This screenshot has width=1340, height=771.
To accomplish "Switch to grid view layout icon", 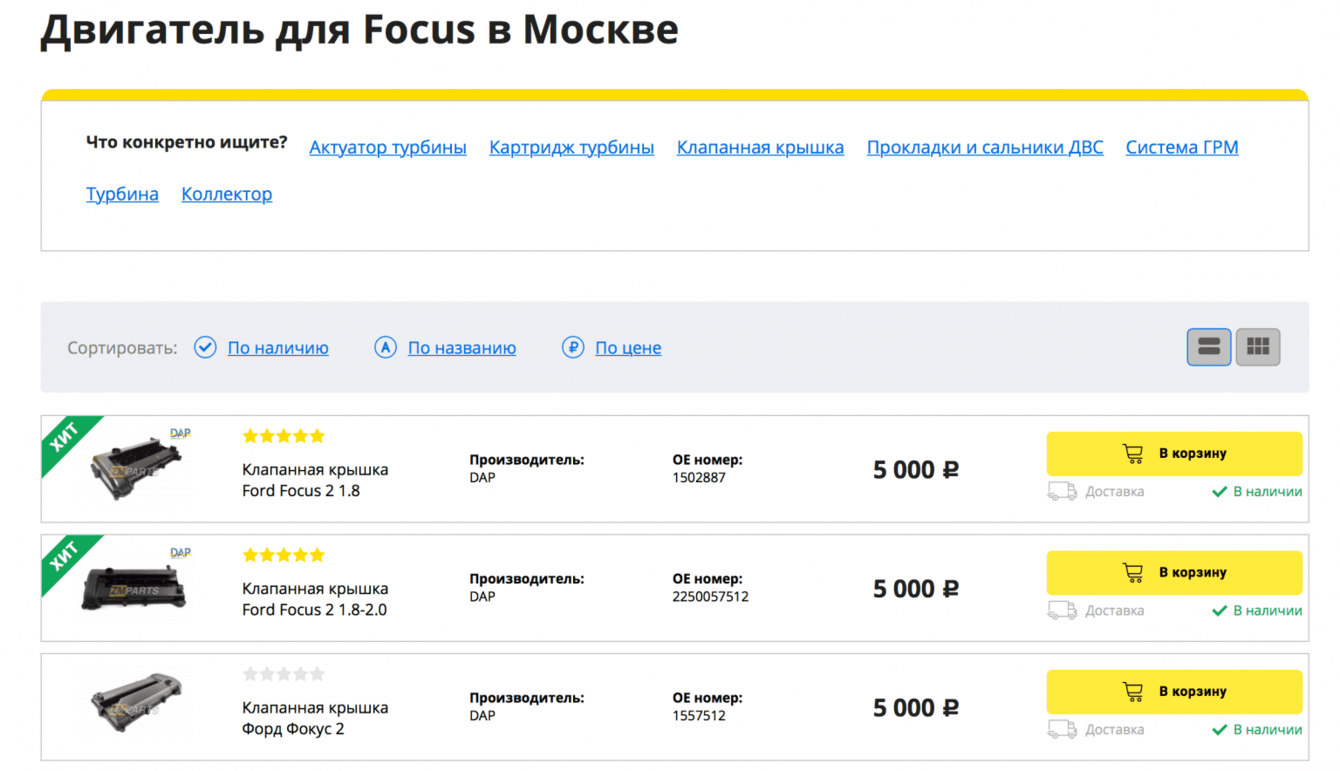I will [1258, 347].
